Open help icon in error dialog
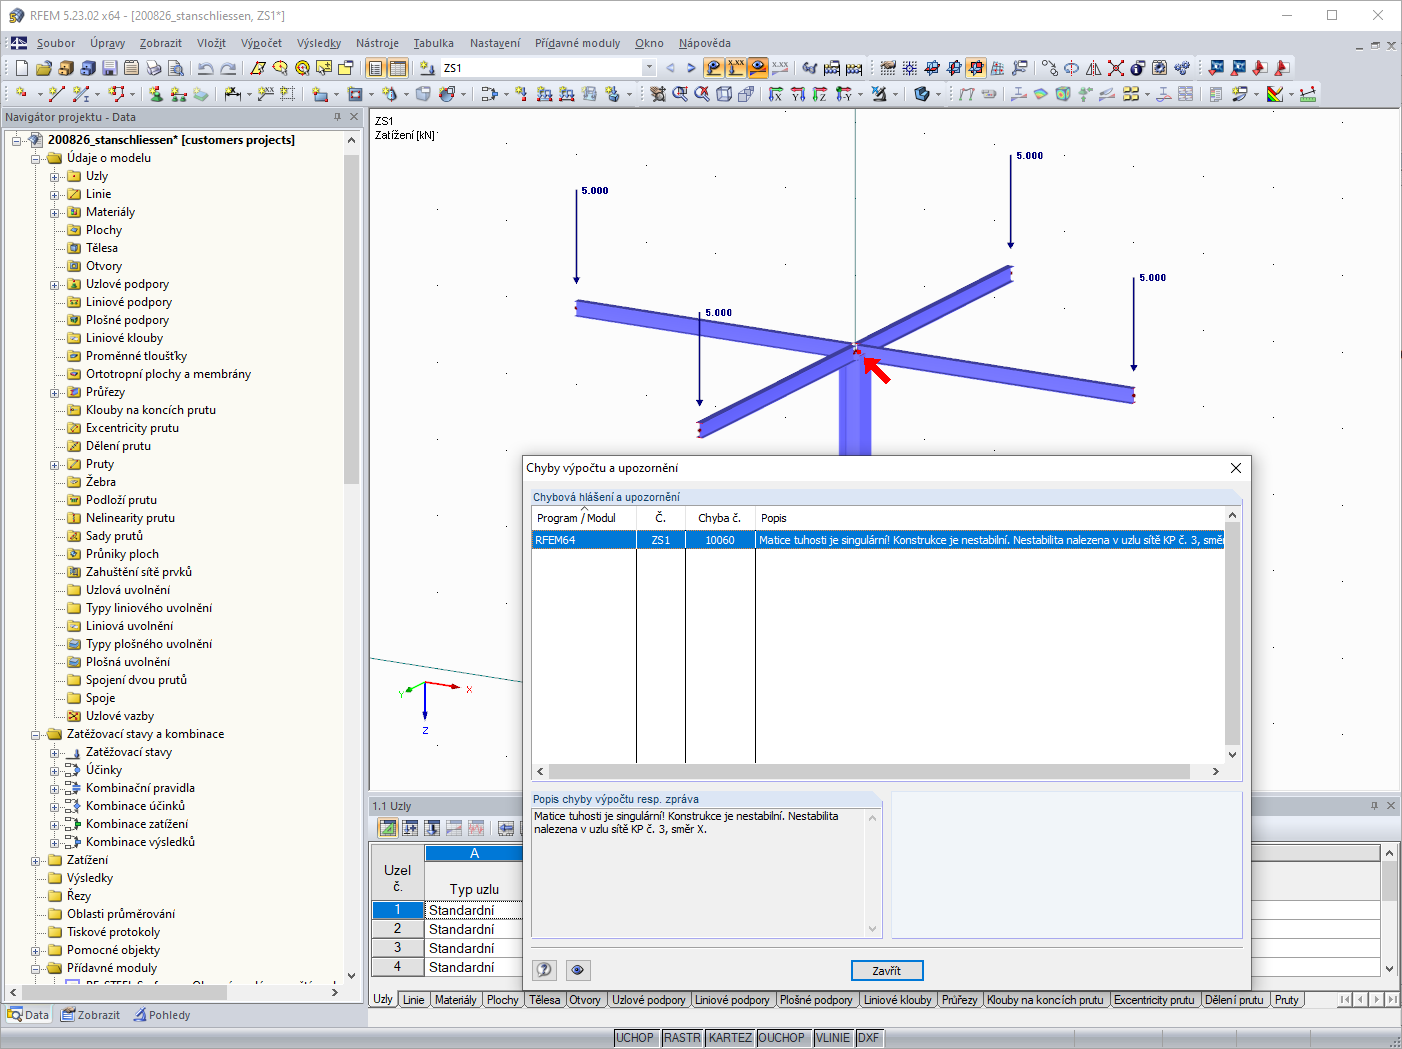The height and width of the screenshot is (1049, 1402). click(544, 970)
